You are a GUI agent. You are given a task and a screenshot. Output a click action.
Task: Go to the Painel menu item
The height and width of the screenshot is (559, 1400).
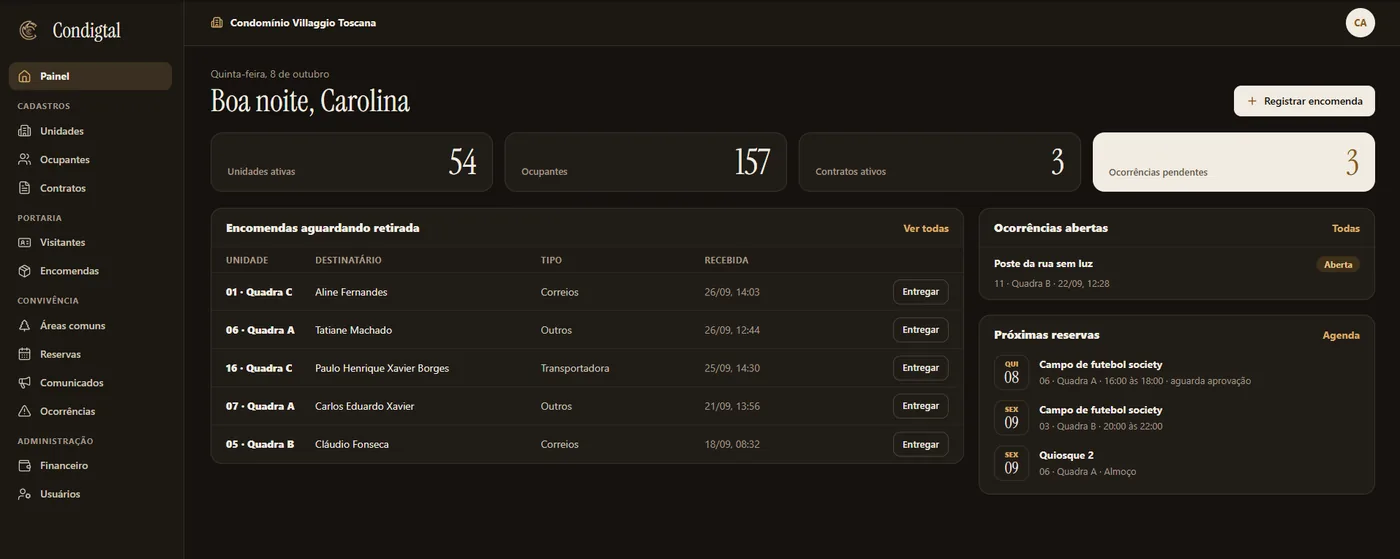pyautogui.click(x=90, y=76)
